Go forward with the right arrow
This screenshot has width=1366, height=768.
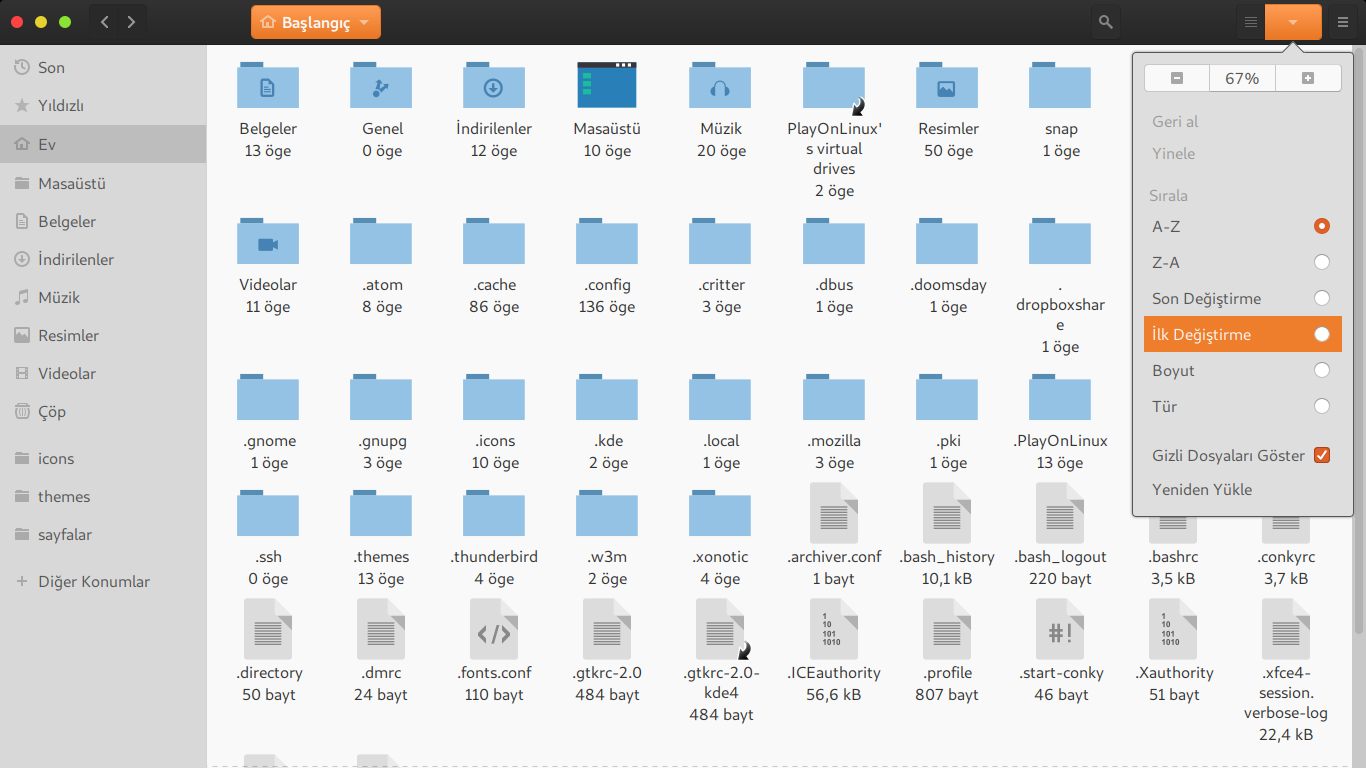[x=131, y=22]
